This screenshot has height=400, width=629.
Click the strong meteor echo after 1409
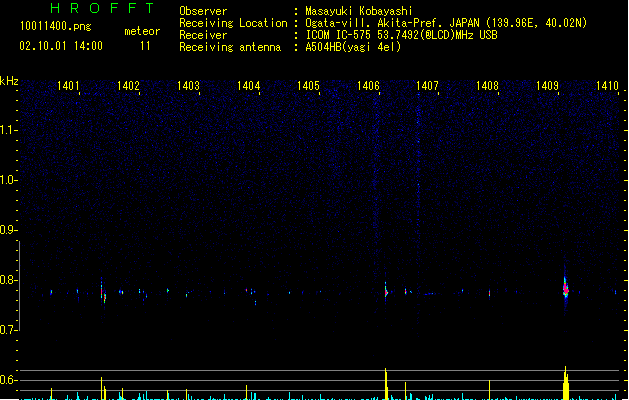point(566,289)
